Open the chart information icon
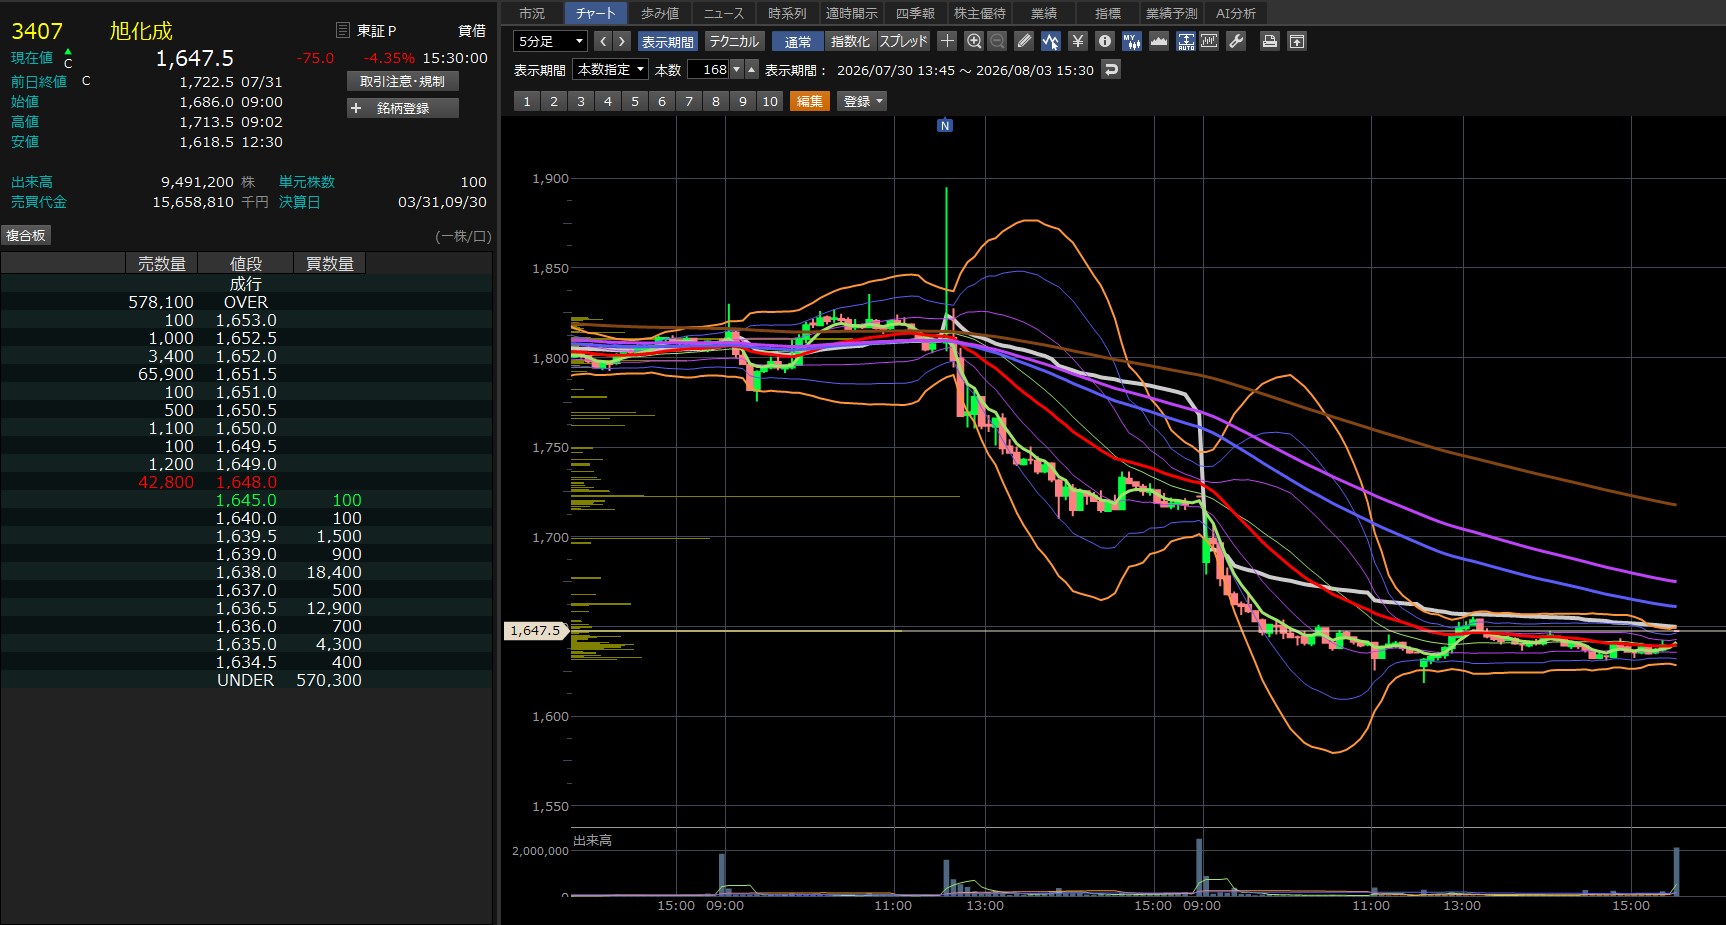The width and height of the screenshot is (1726, 925). pyautogui.click(x=1104, y=41)
